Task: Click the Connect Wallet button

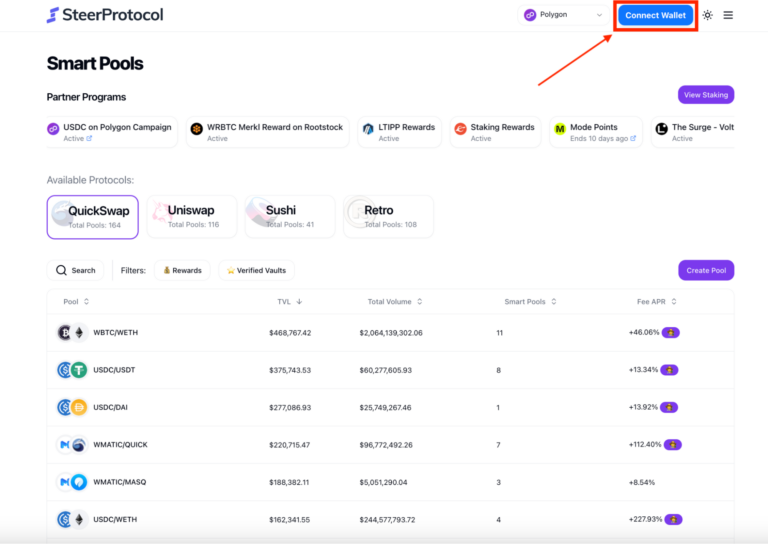Action: pos(655,15)
